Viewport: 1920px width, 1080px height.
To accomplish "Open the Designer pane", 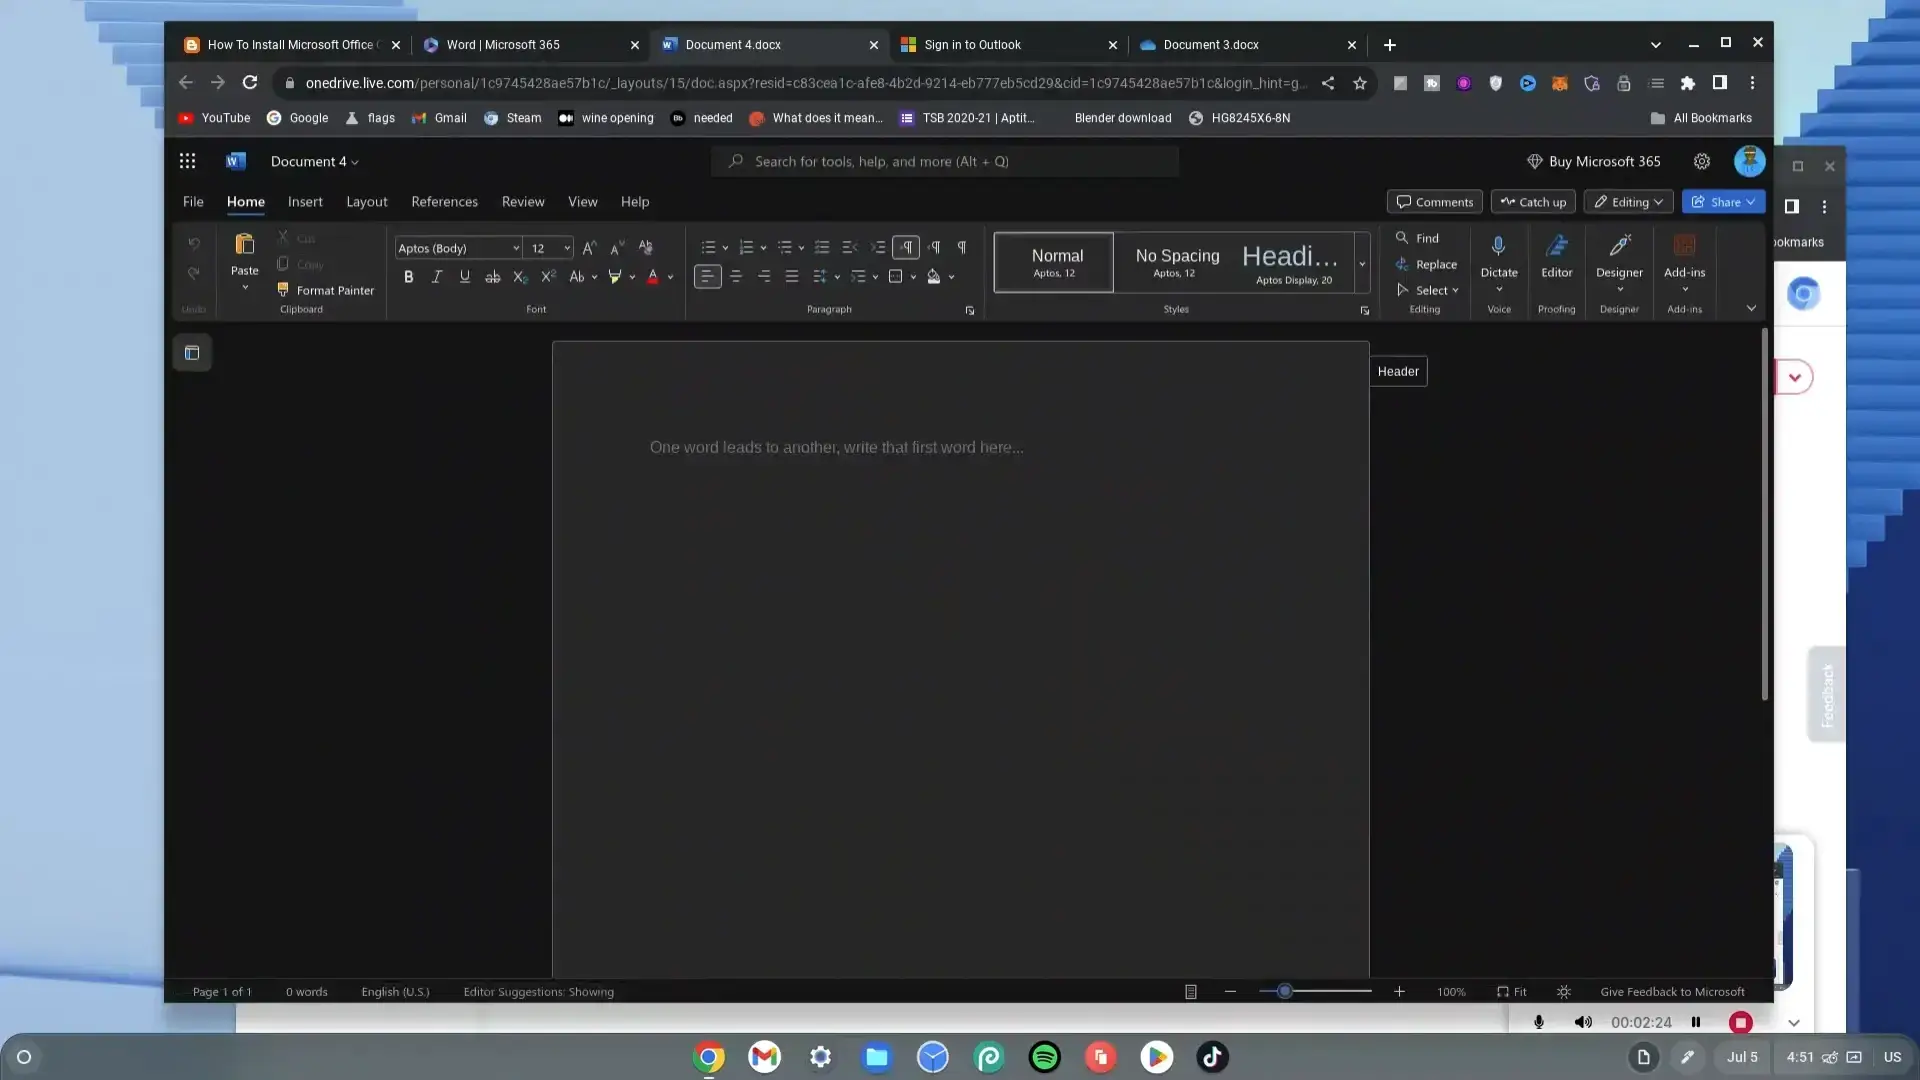I will (1619, 260).
